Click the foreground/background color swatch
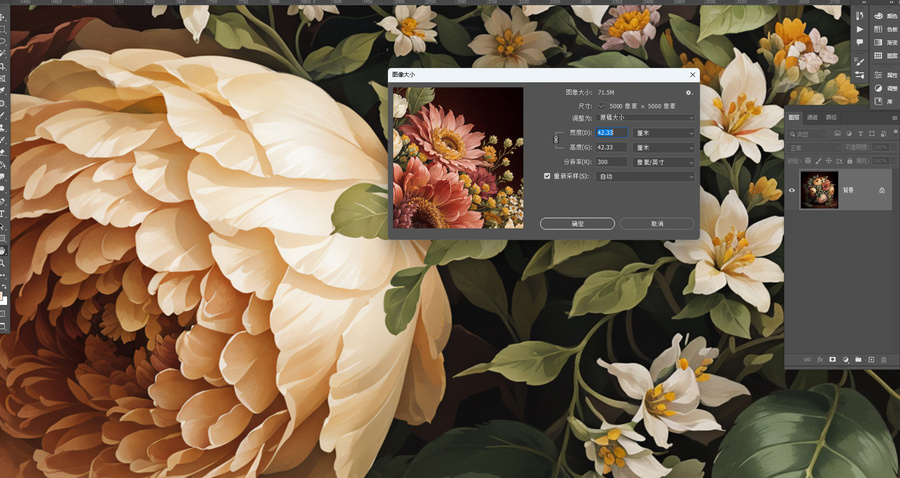Image resolution: width=900 pixels, height=478 pixels. click(x=3, y=300)
